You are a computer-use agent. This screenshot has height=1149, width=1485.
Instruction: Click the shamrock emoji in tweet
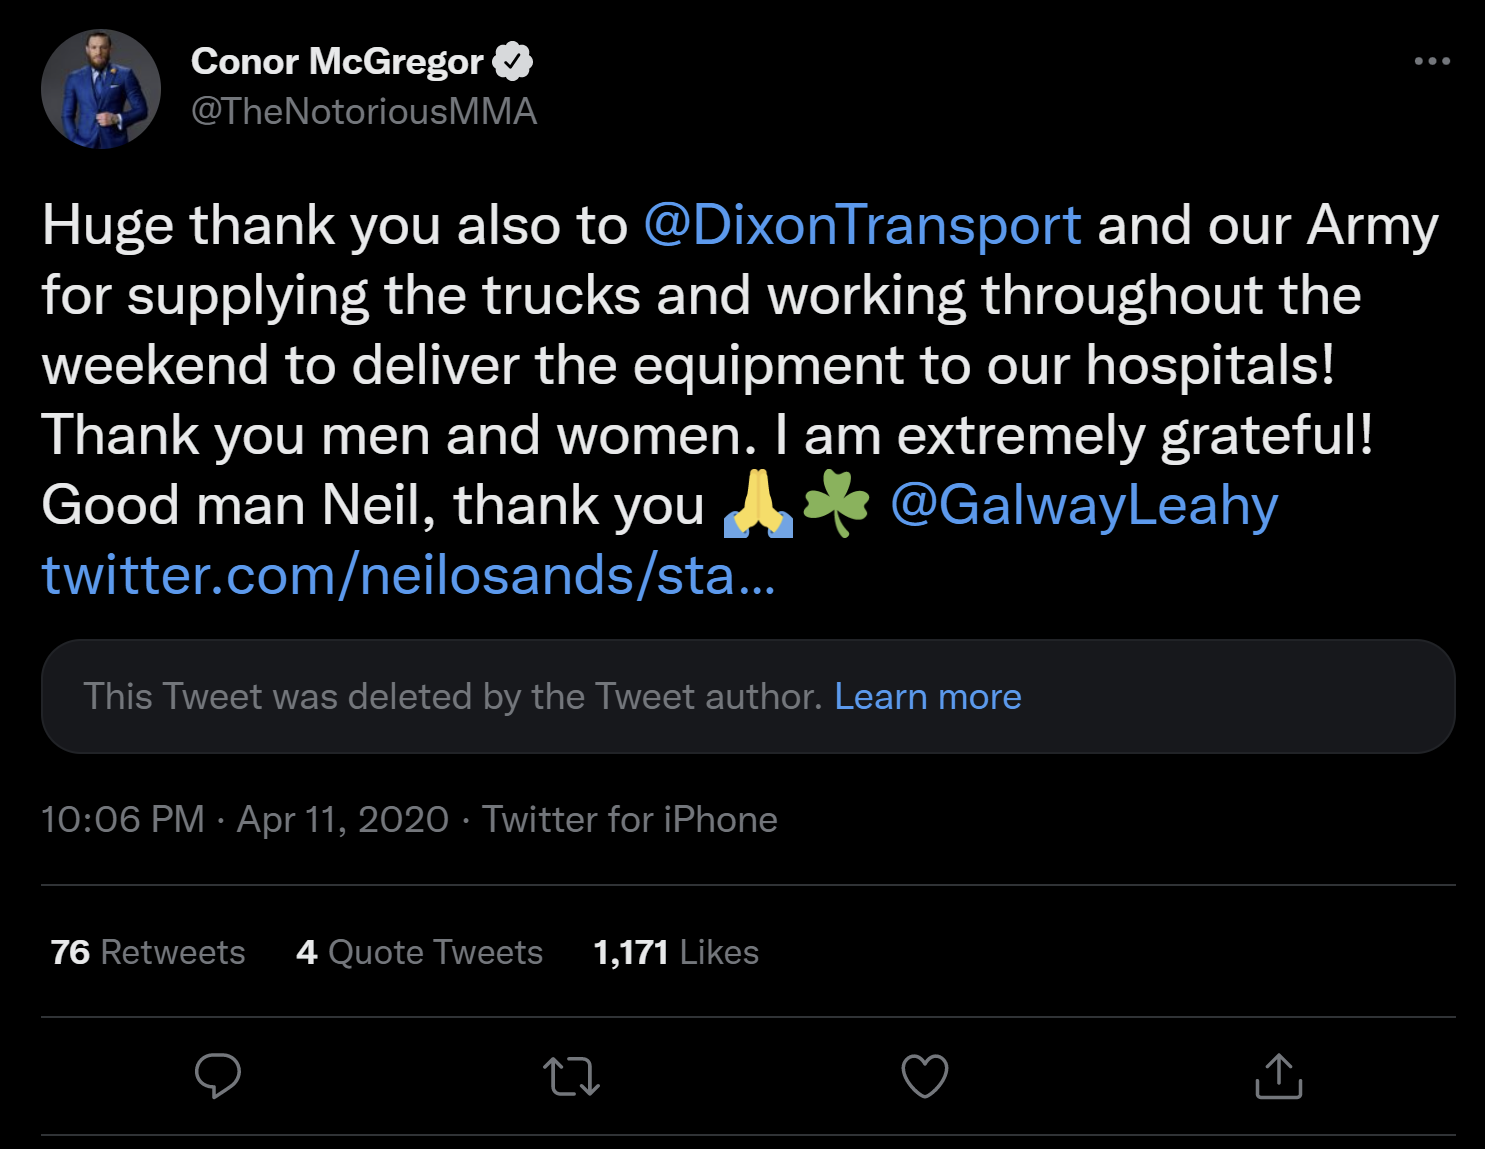click(836, 503)
